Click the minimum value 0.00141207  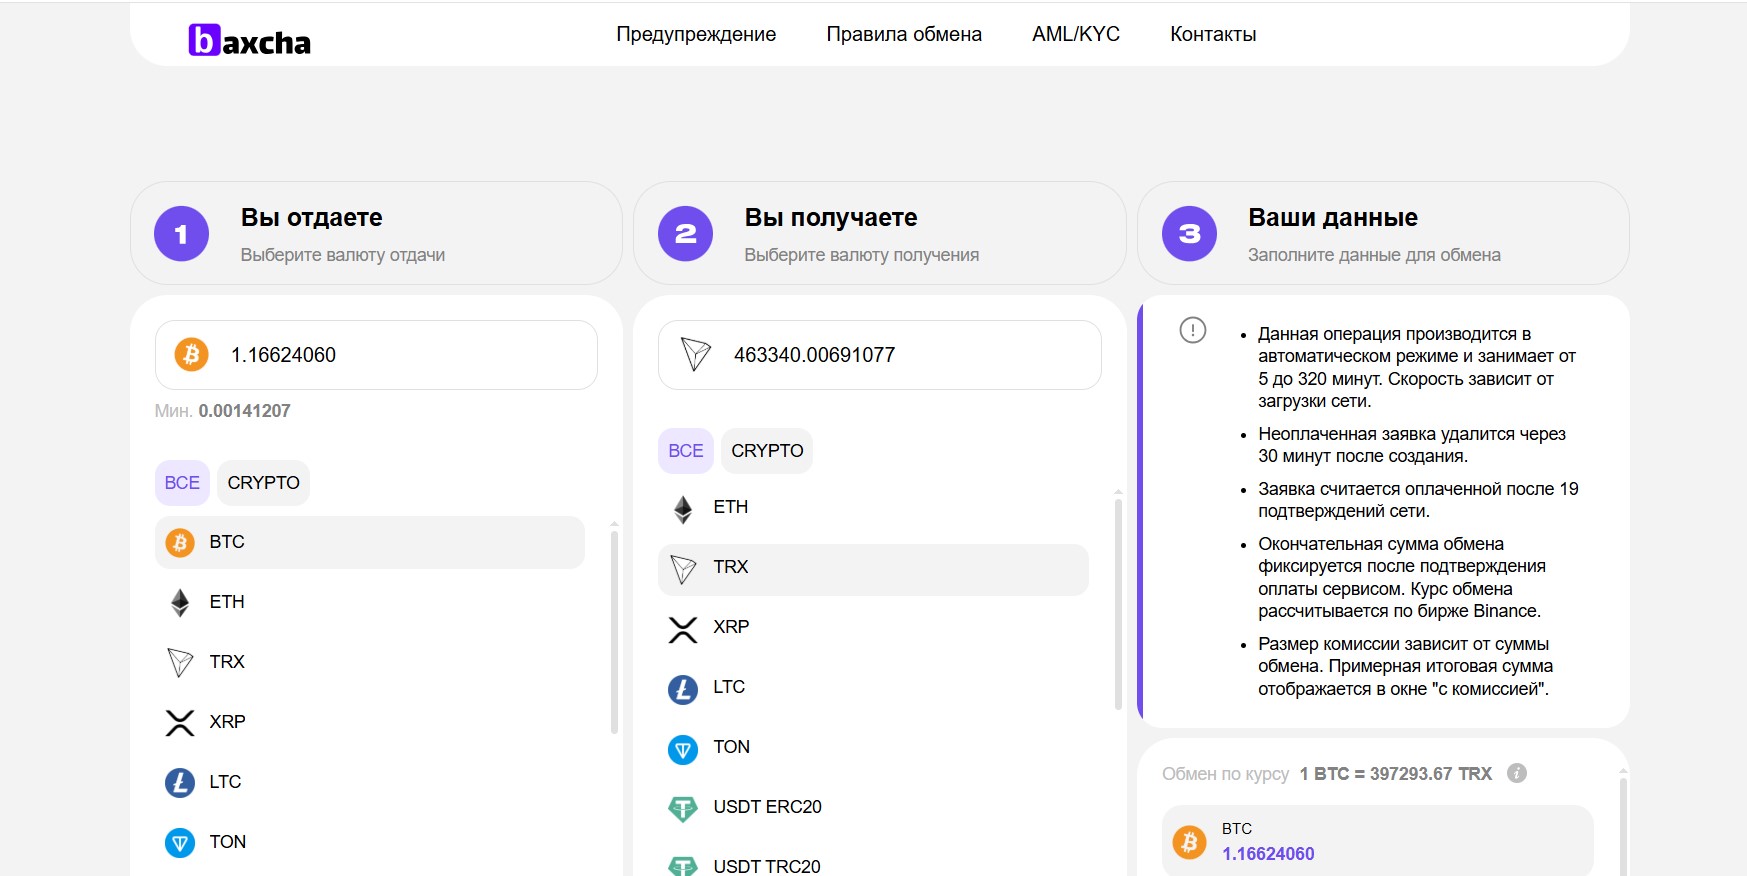pyautogui.click(x=244, y=411)
